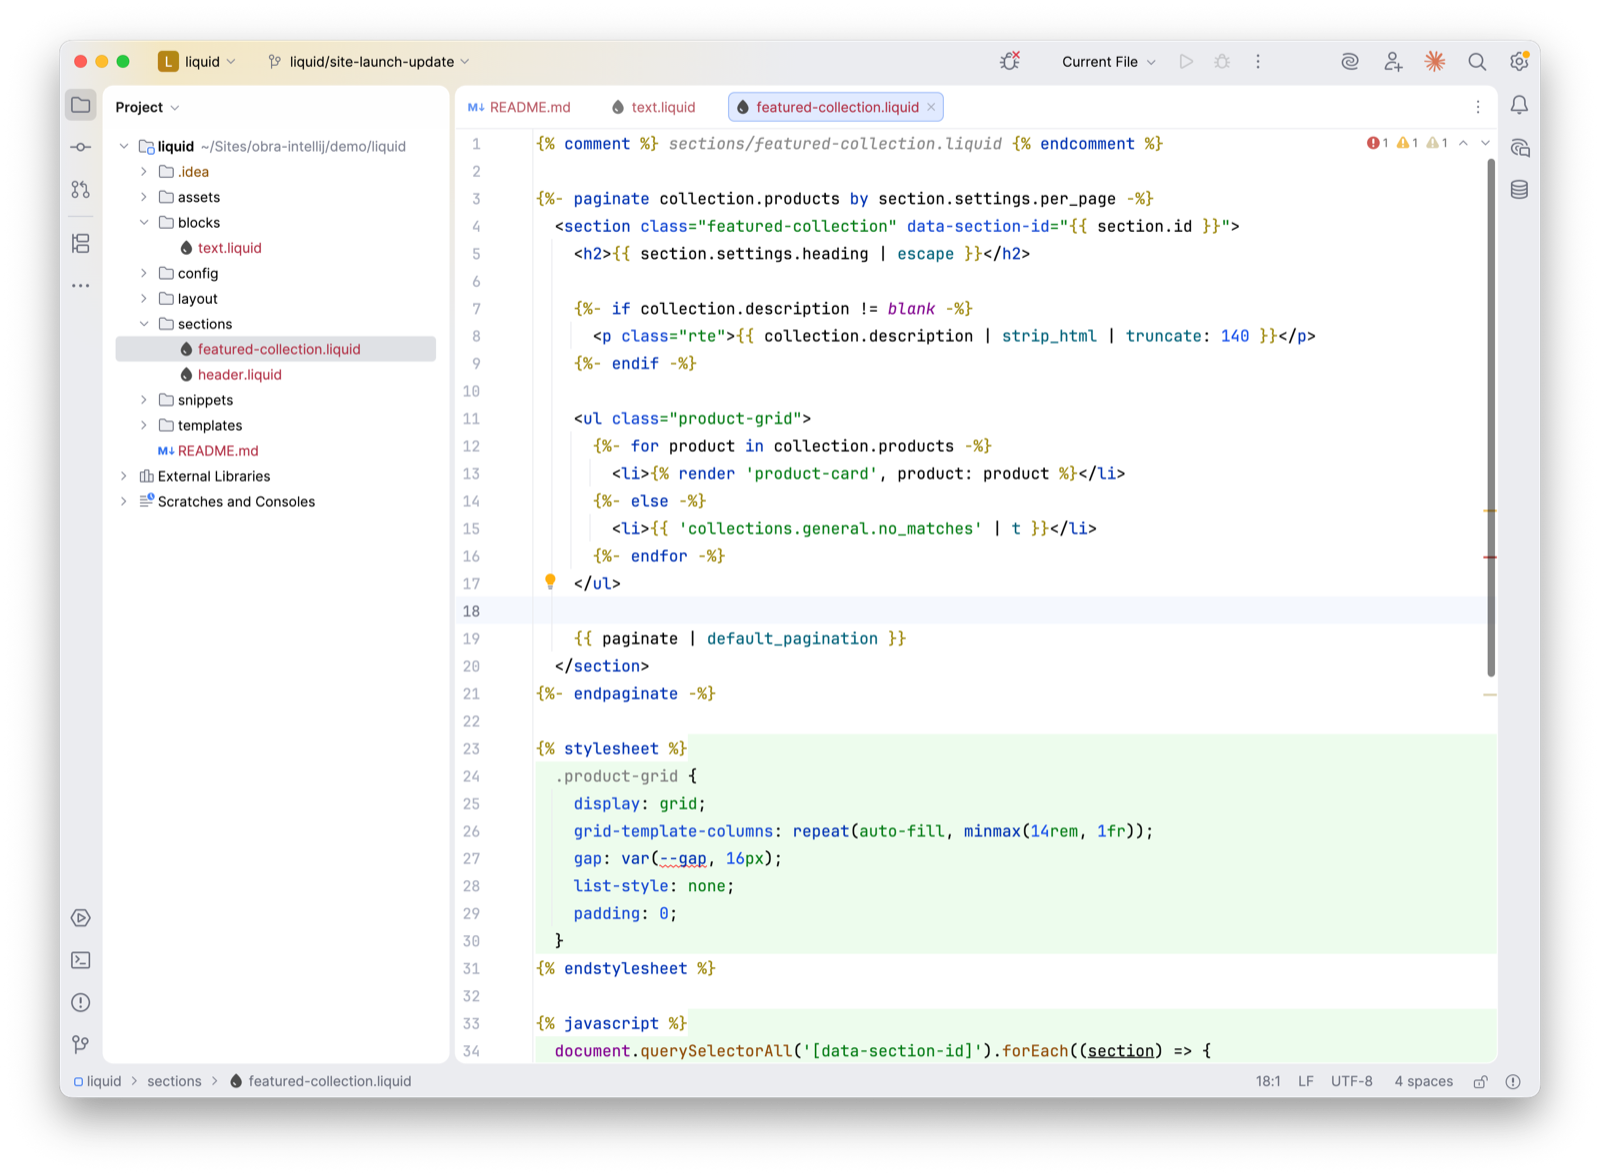Open IDE settings gear icon
1600x1176 pixels.
click(1519, 61)
